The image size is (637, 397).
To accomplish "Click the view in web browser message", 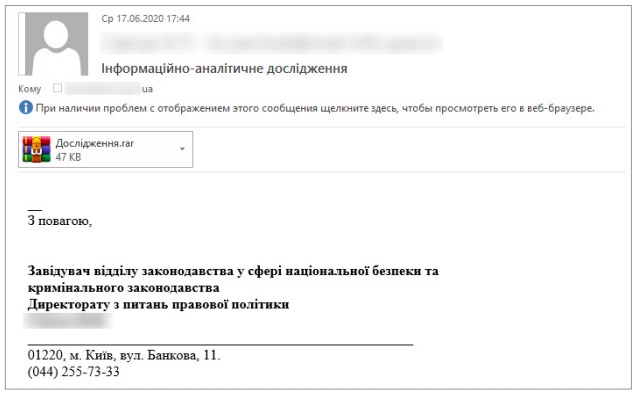I will pos(315,108).
